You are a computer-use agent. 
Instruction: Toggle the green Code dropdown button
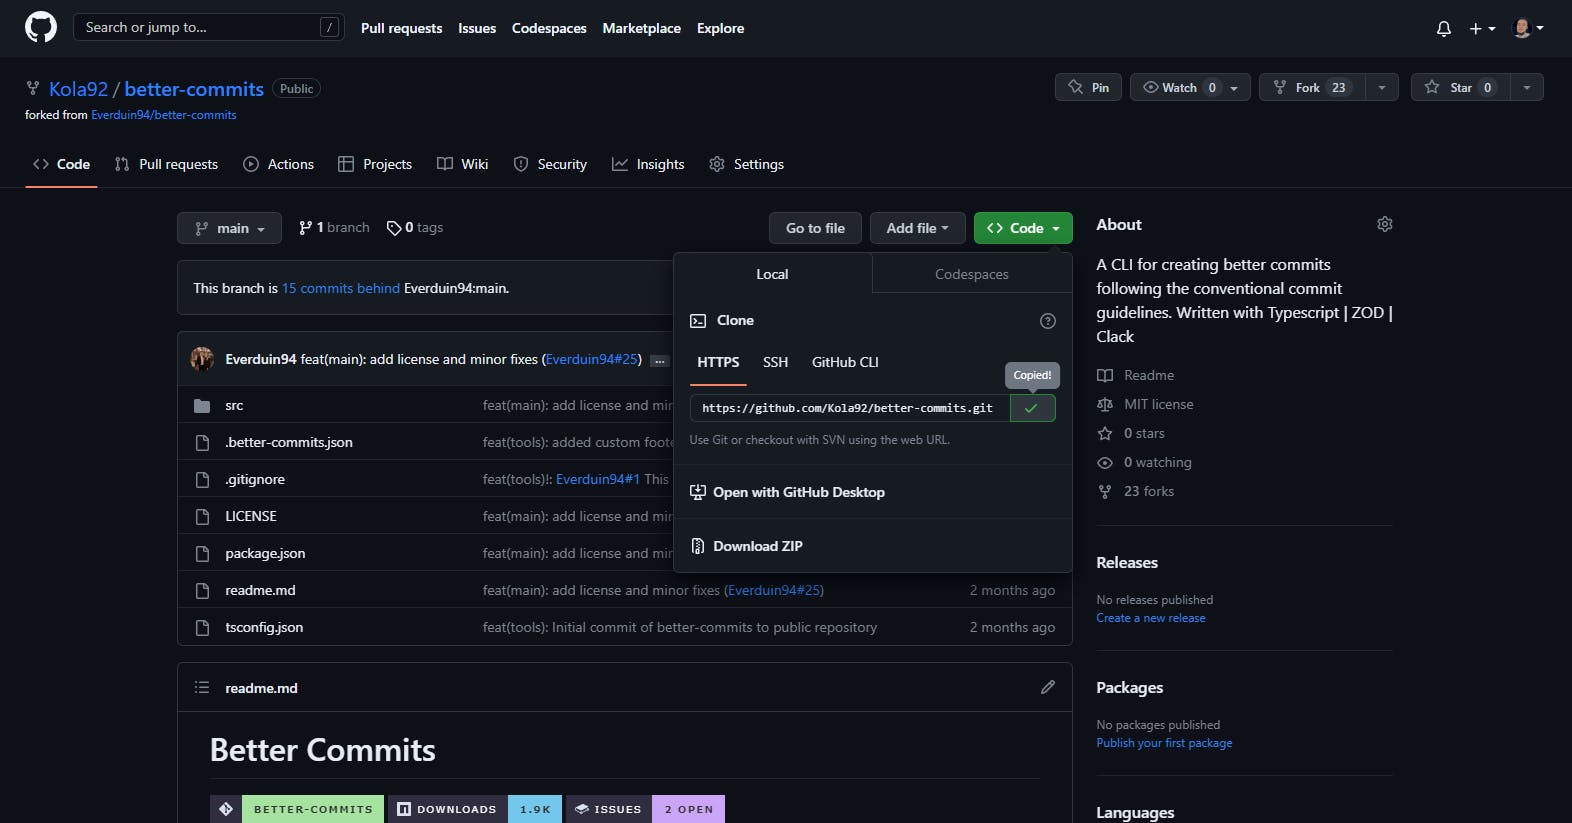coord(1023,228)
